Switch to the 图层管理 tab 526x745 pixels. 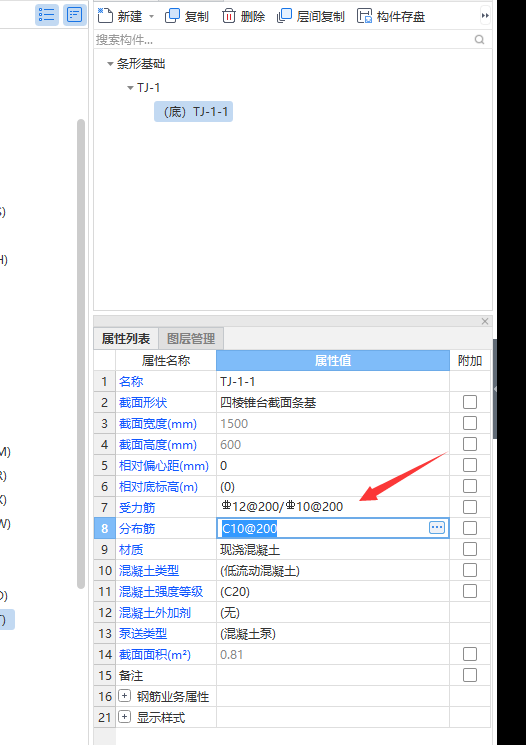point(191,338)
